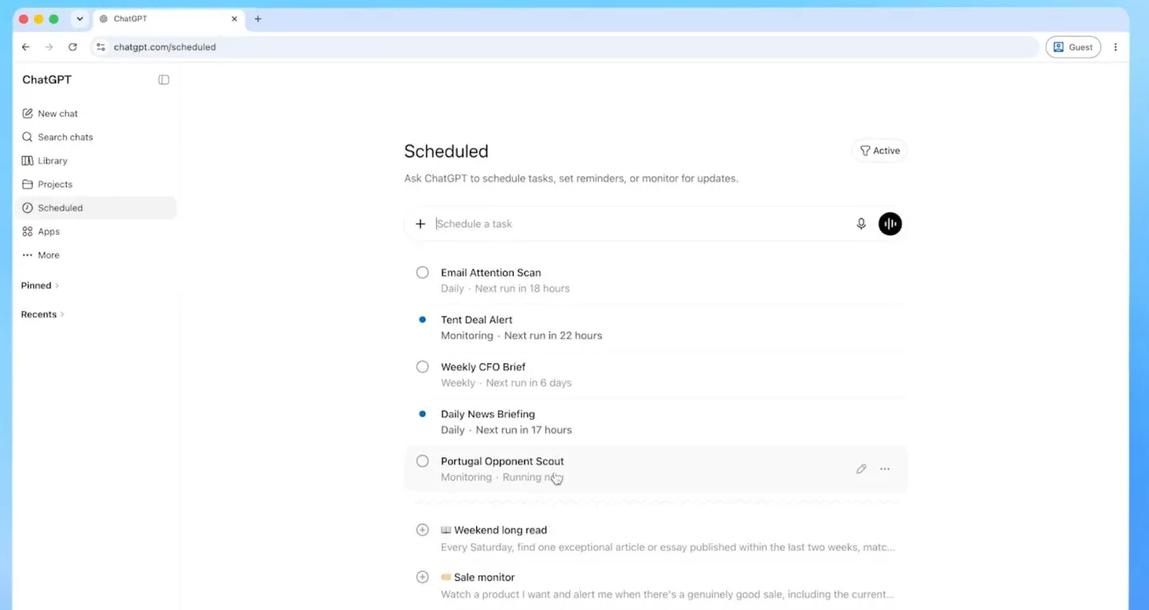This screenshot has width=1149, height=610.
Task: Start voice mode with waveform button
Action: [890, 224]
